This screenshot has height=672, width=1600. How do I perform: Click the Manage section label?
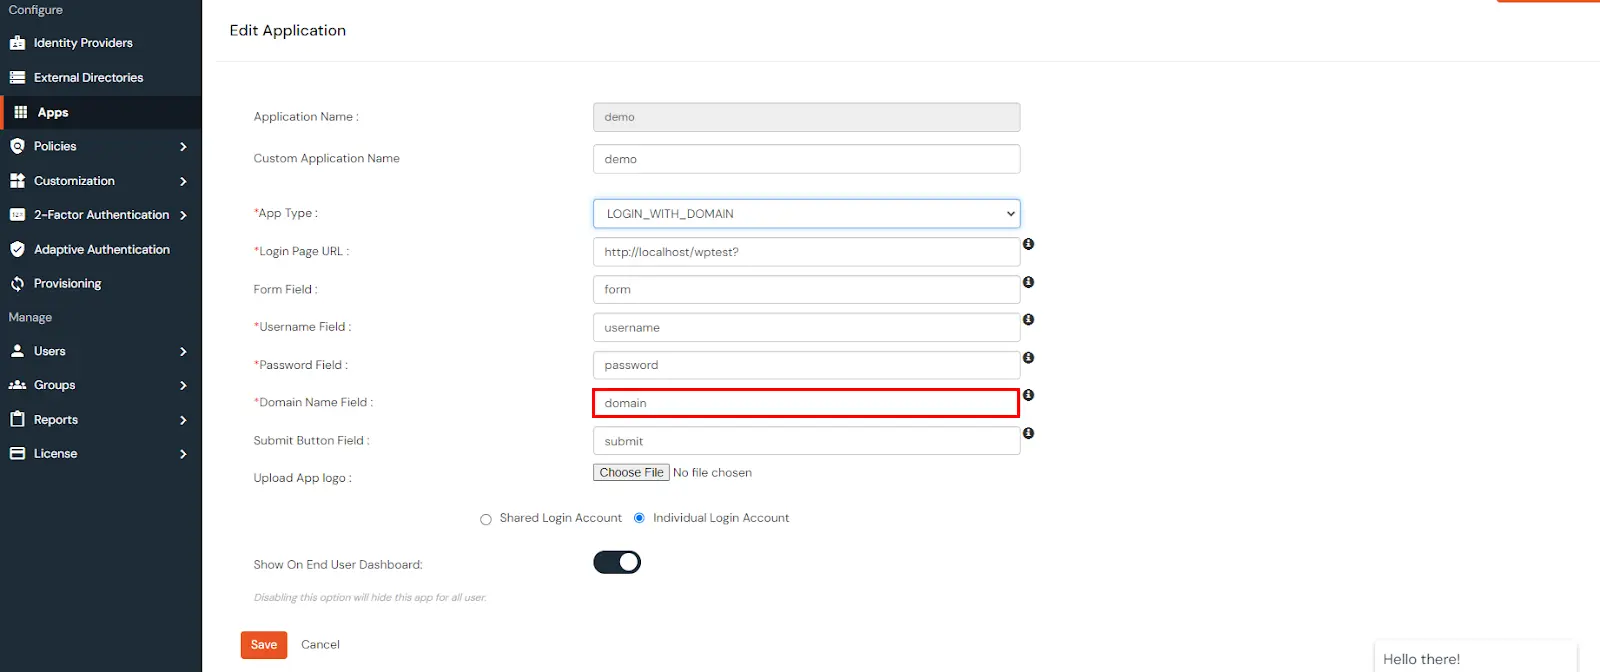coord(30,317)
